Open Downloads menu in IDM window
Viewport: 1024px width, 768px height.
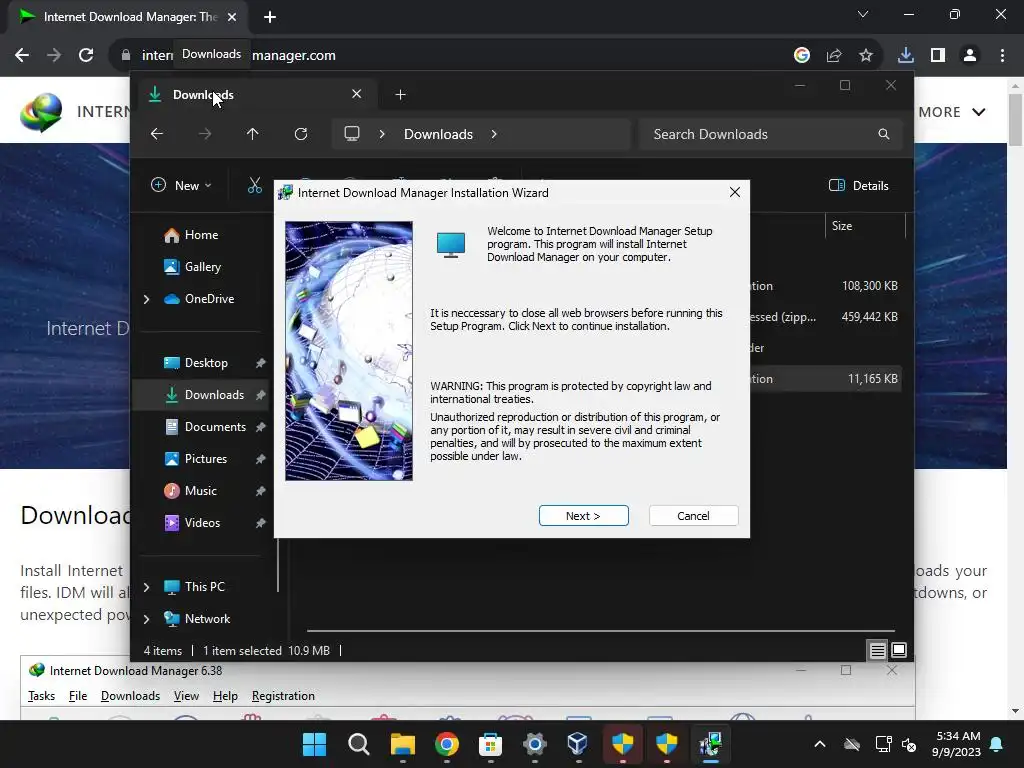click(x=130, y=696)
